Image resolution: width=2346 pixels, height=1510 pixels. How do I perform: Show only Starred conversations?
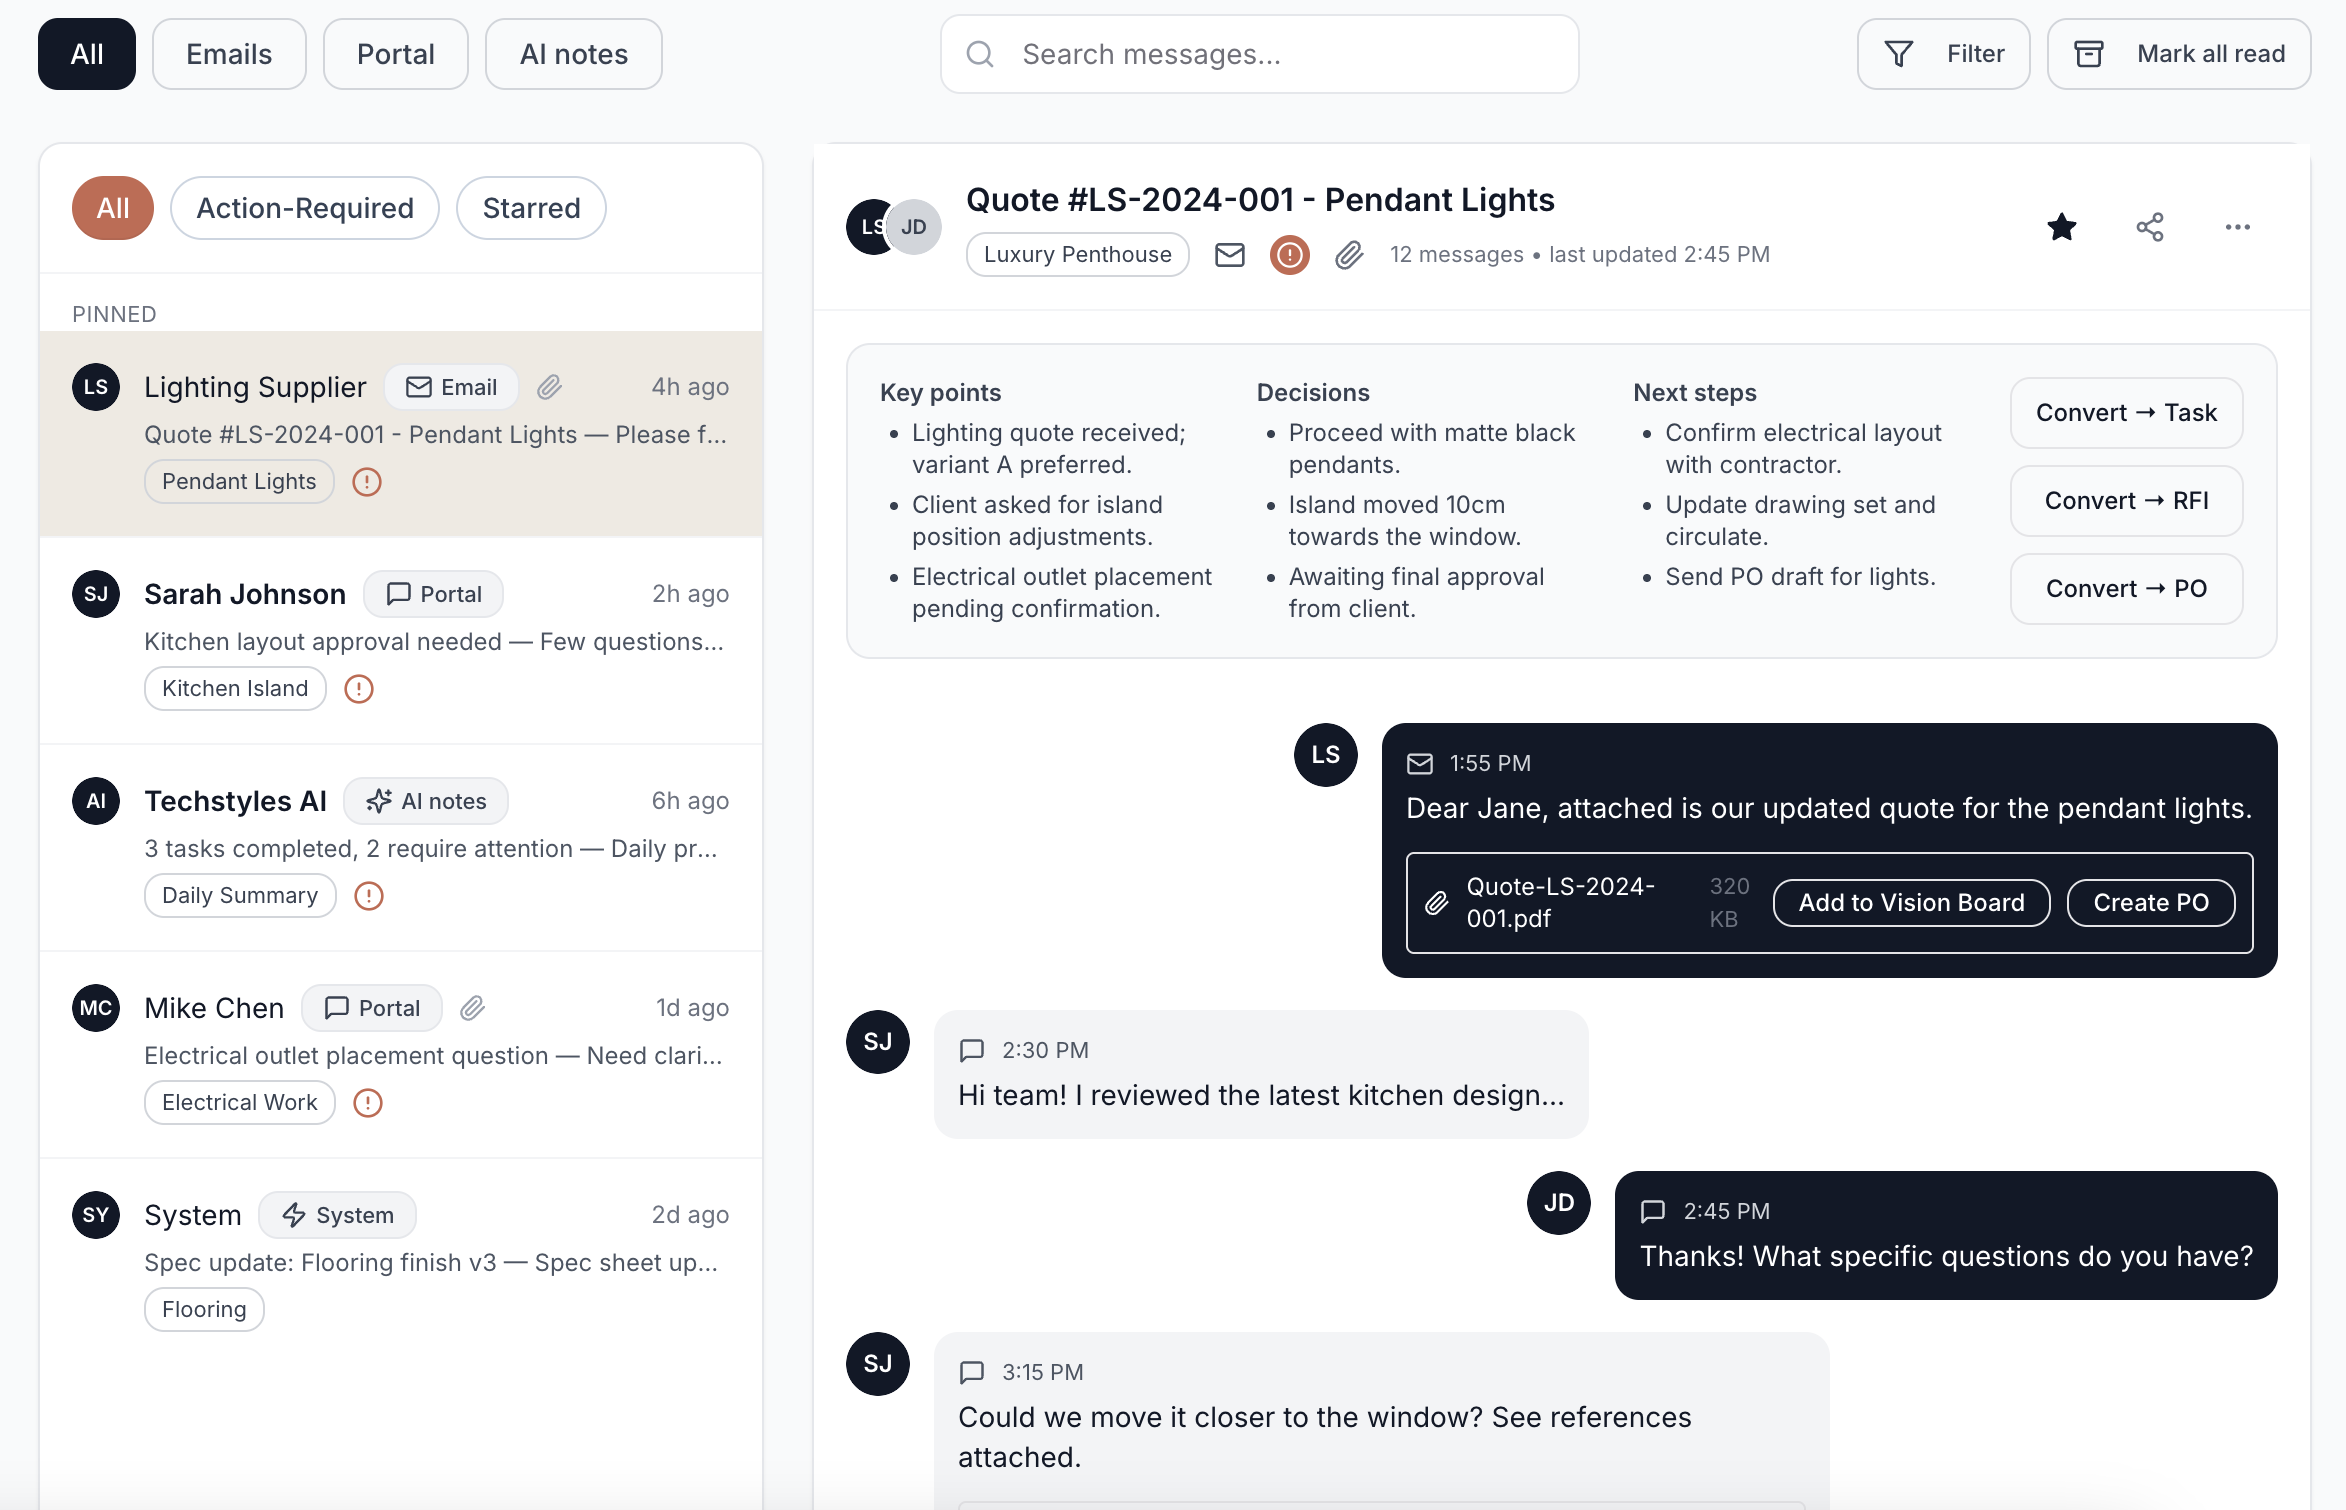tap(531, 208)
